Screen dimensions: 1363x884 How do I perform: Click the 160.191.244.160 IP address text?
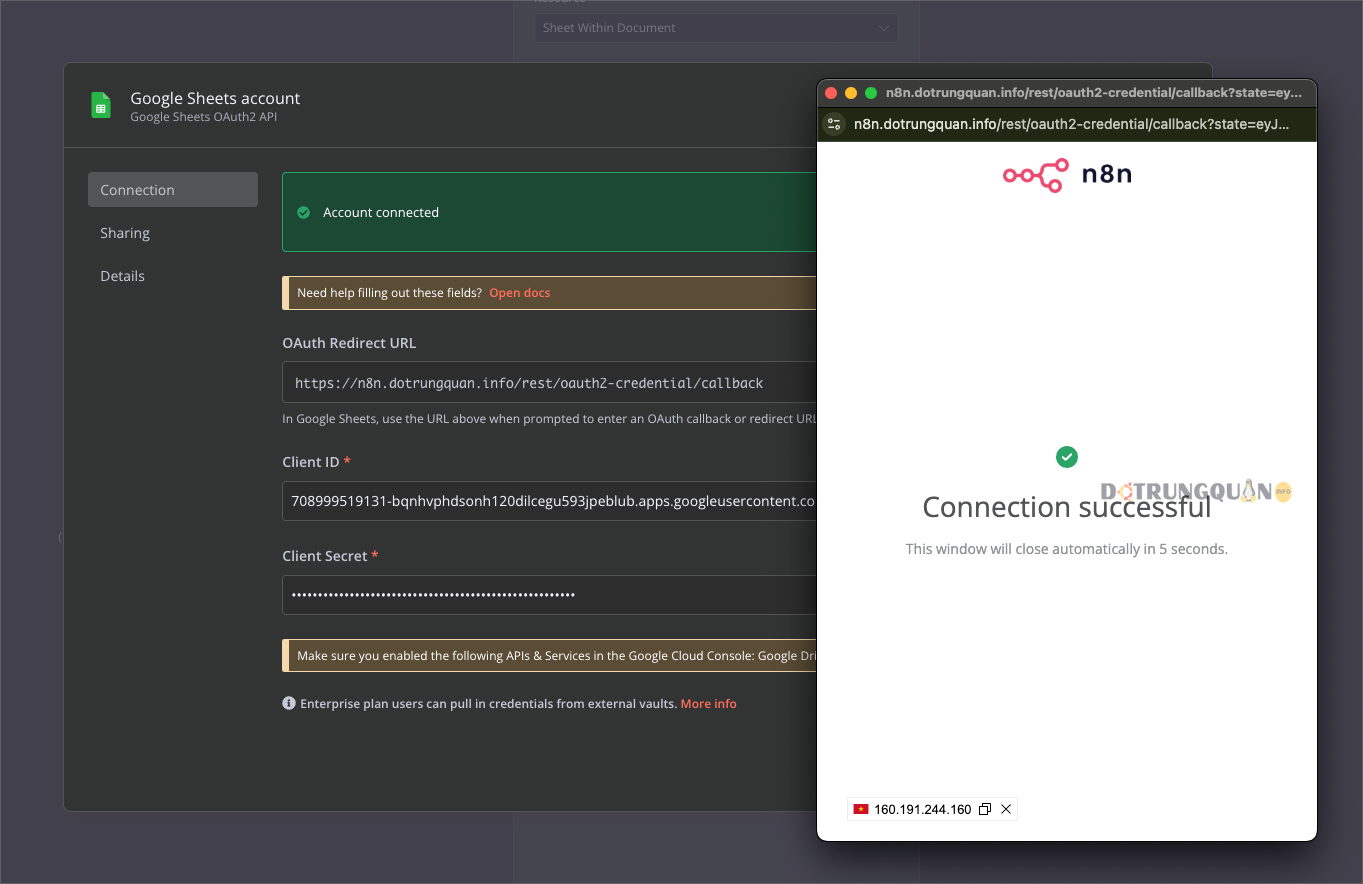tap(922, 809)
